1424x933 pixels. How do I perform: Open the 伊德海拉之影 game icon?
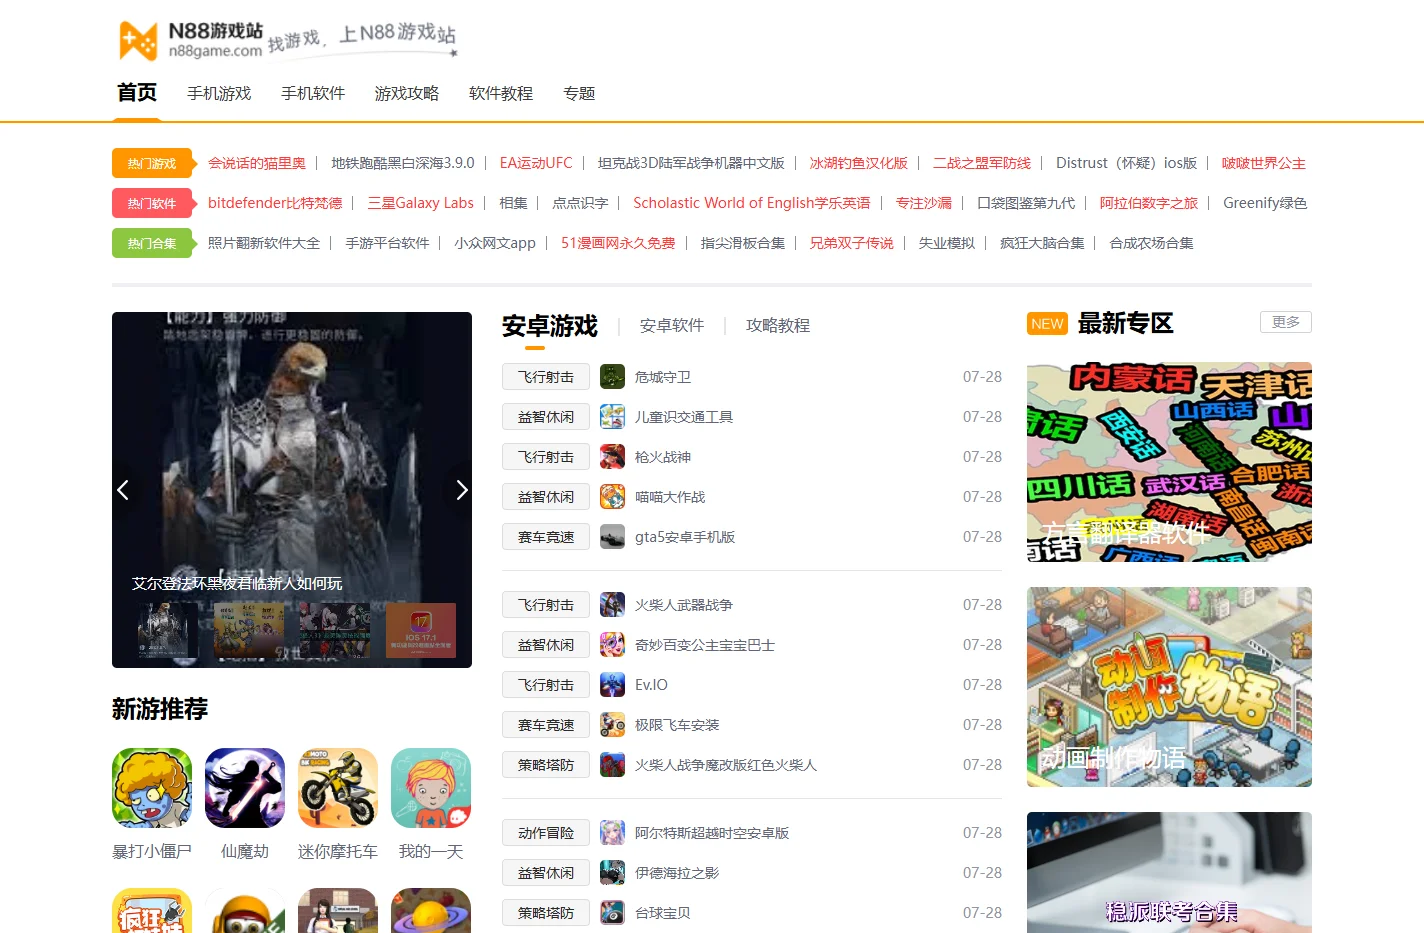tap(612, 873)
